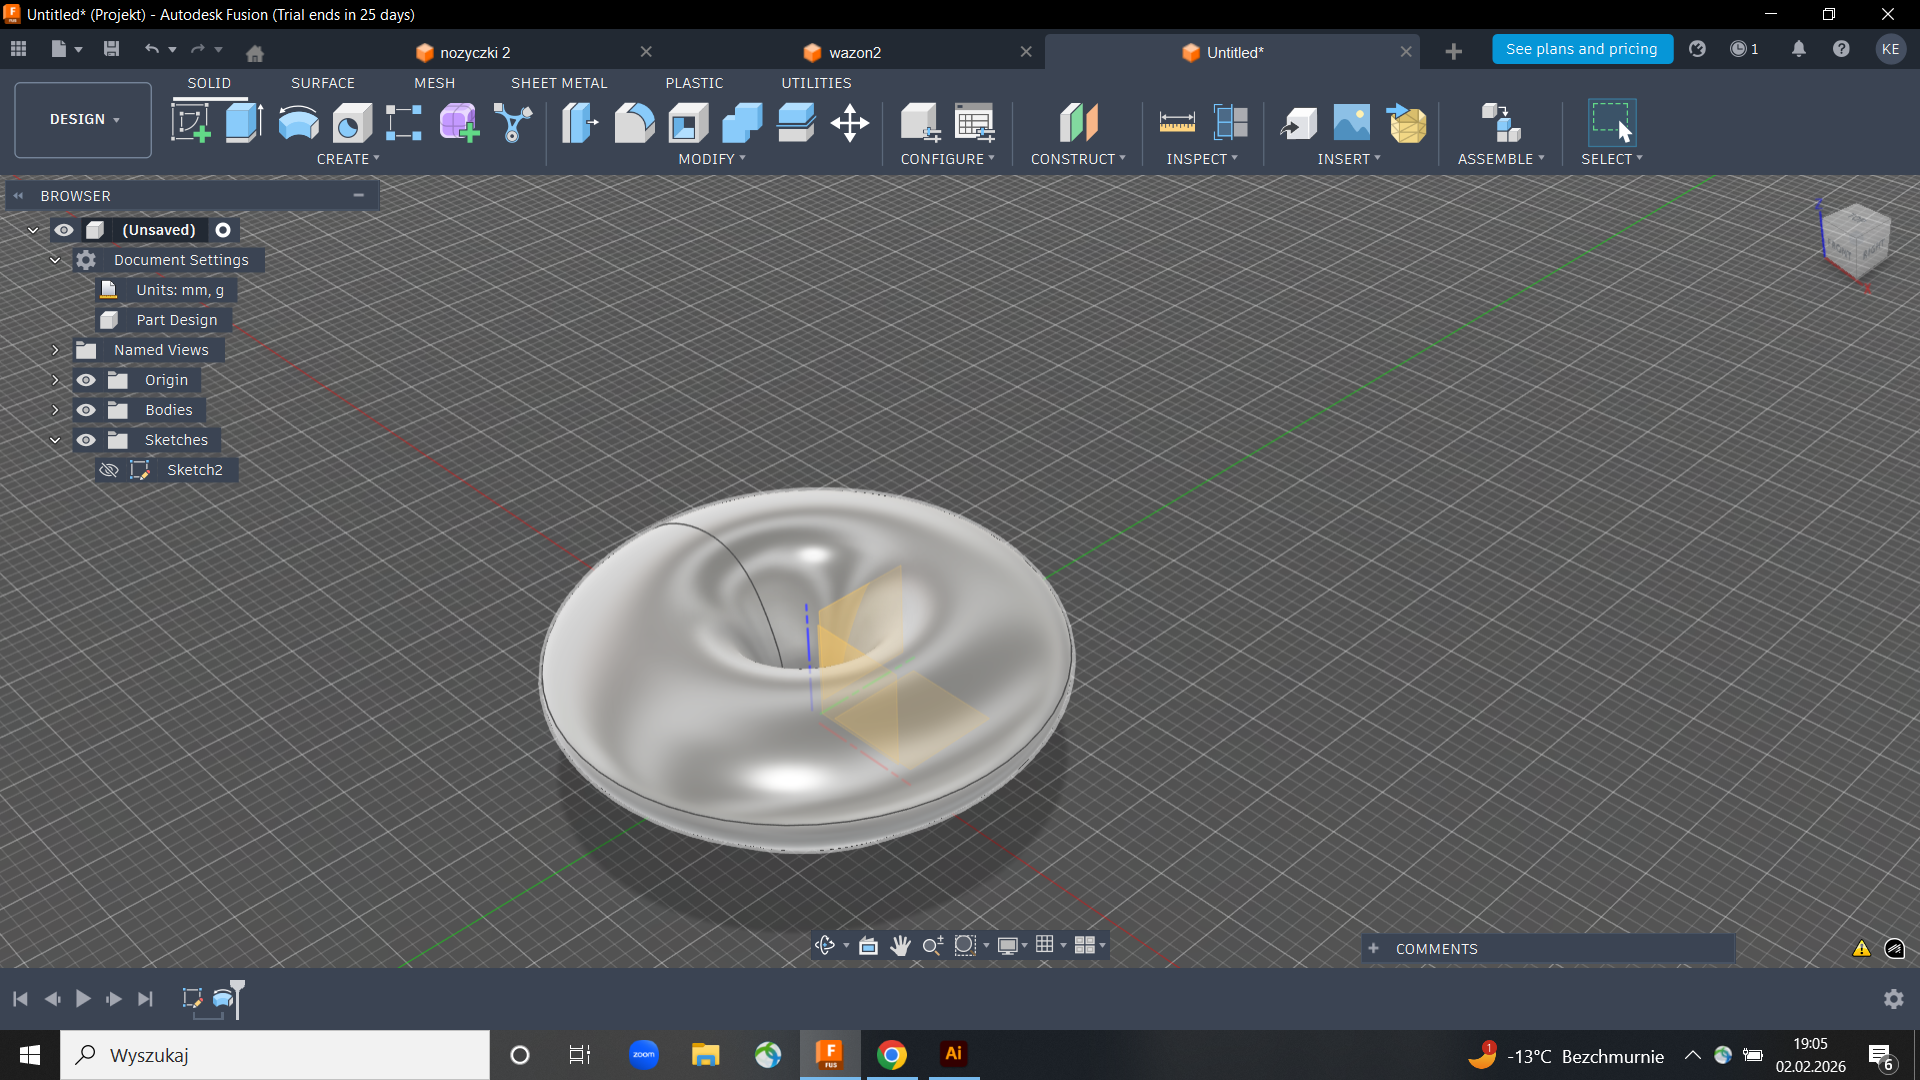Click the ViewCube in corner

[1856, 240]
